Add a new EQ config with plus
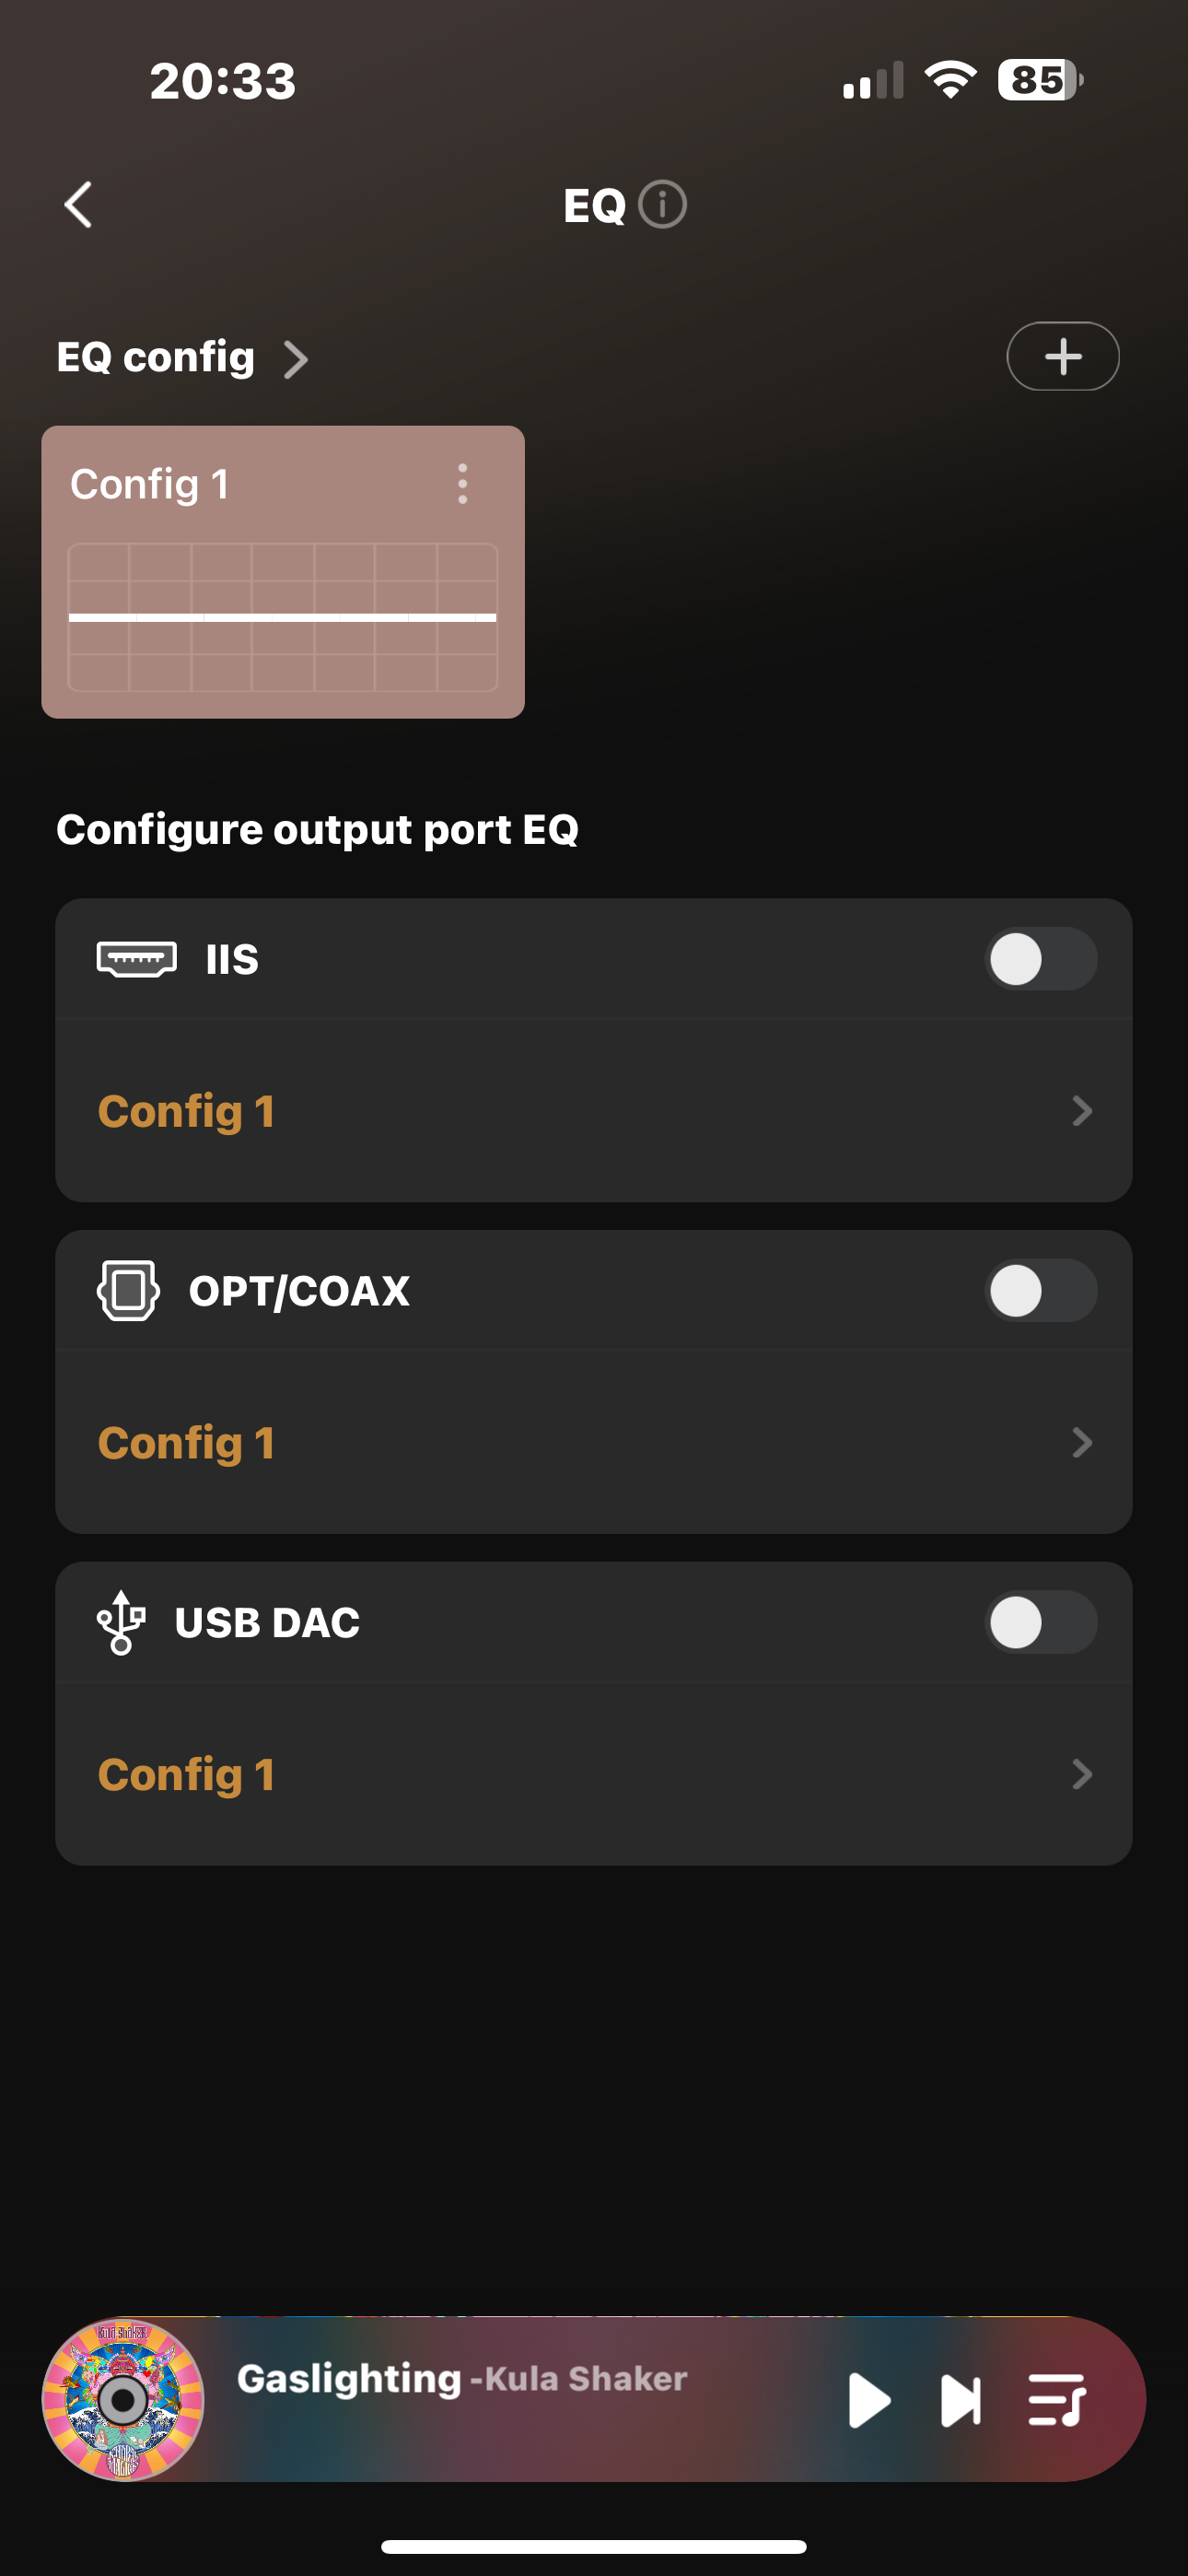This screenshot has height=2576, width=1188. [1062, 356]
